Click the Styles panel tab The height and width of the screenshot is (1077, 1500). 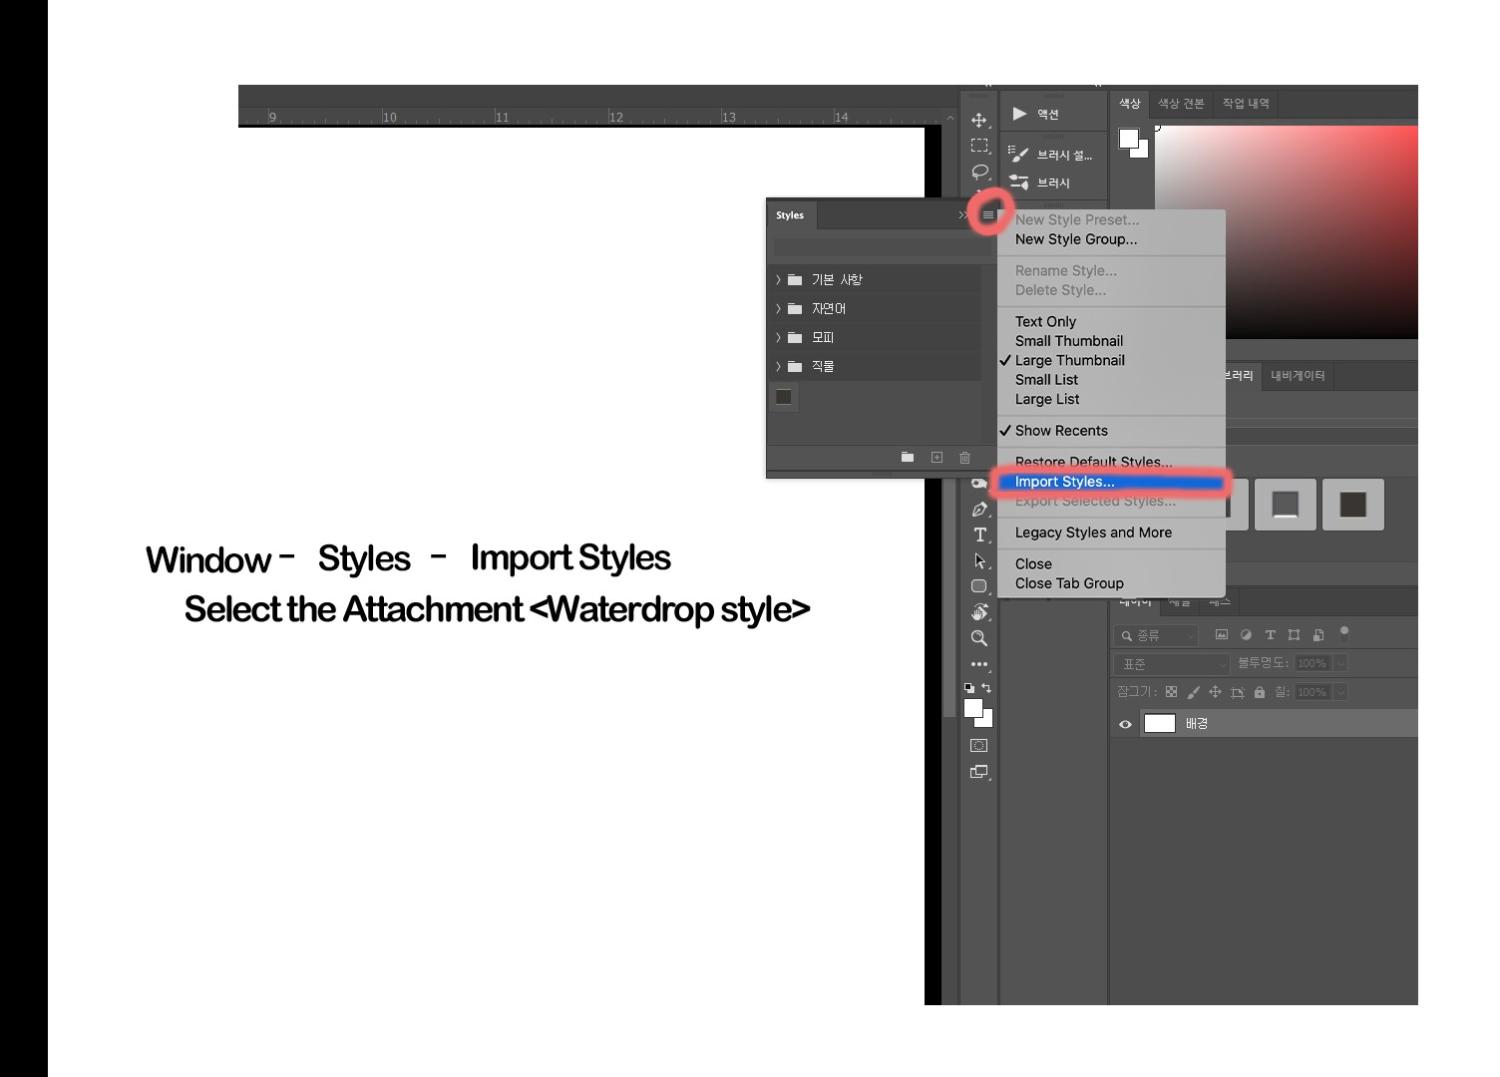point(790,215)
